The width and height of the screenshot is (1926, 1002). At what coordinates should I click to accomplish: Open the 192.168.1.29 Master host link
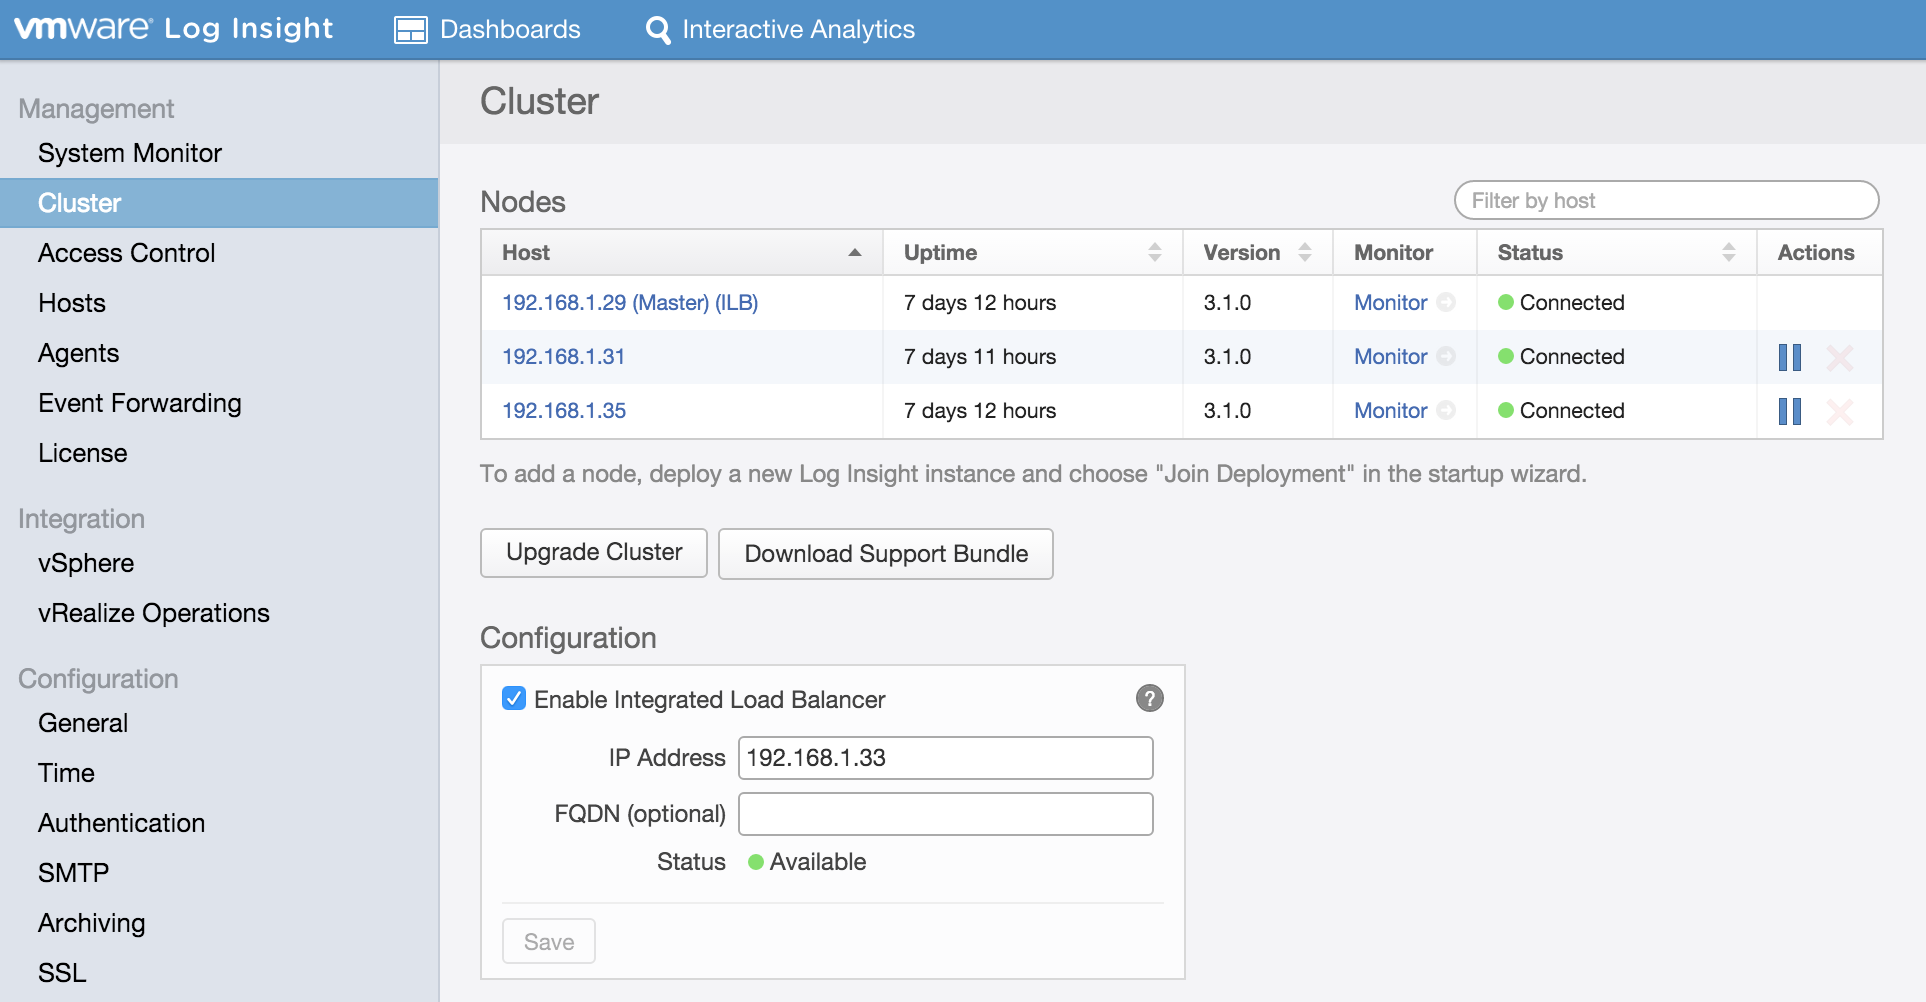click(x=629, y=302)
